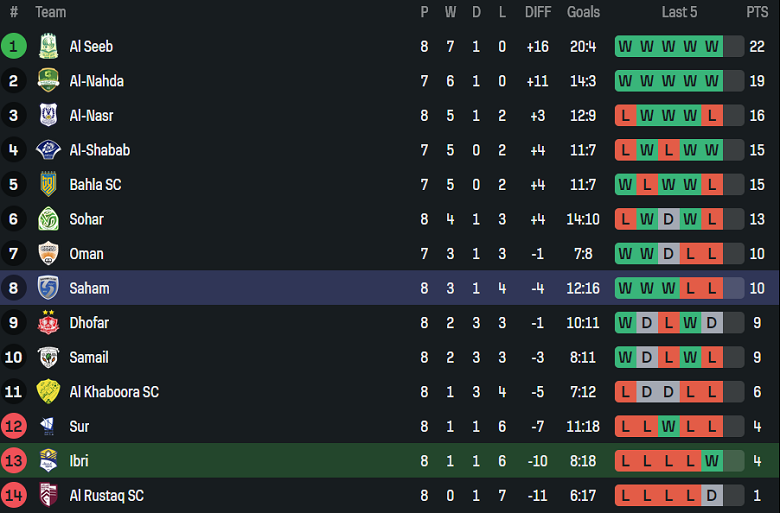Screen dimensions: 780x513
Task: Click the Al-Shabab team crest
Action: (x=48, y=150)
